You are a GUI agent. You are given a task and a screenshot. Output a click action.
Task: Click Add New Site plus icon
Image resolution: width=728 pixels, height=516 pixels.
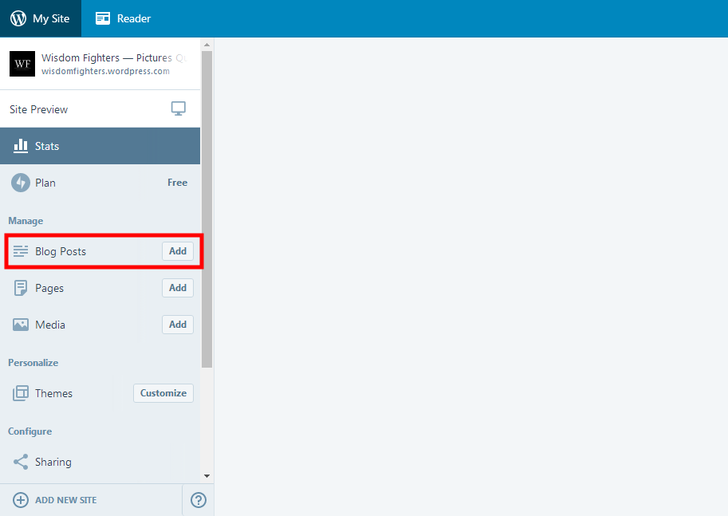(x=20, y=499)
